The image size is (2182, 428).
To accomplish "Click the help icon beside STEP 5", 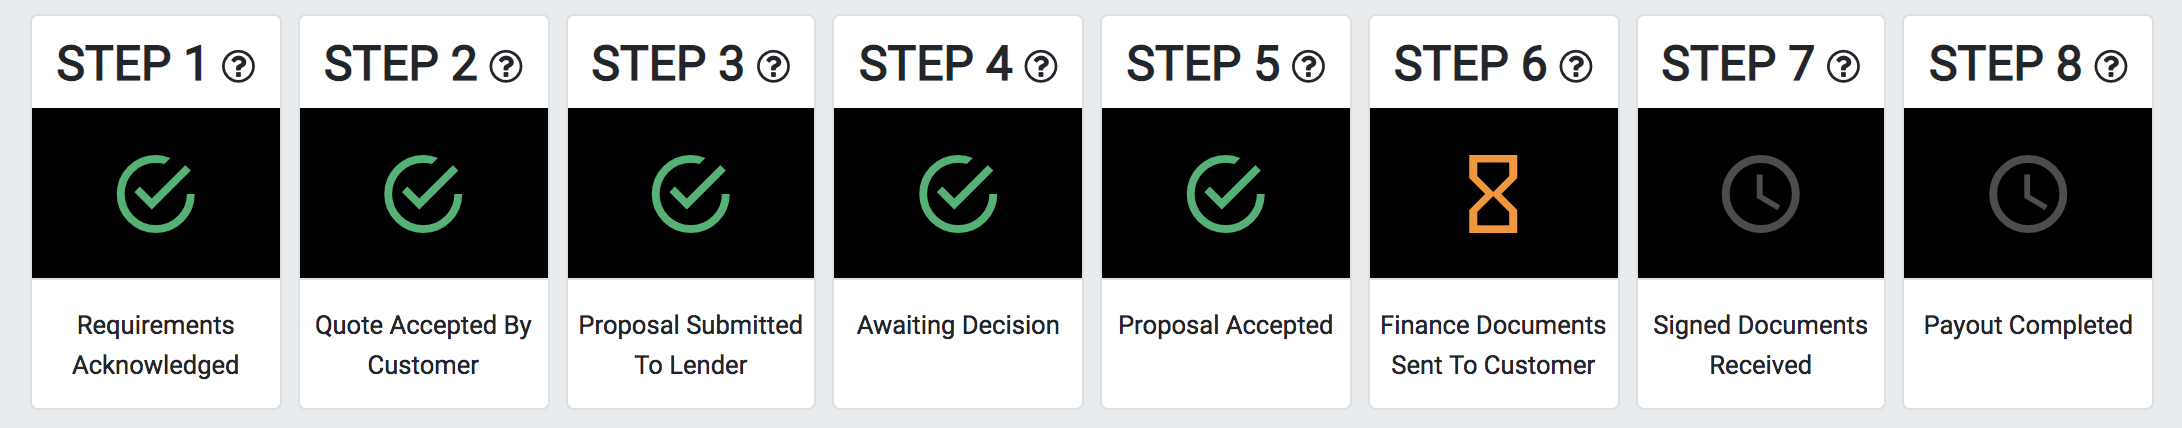I will click(1308, 67).
